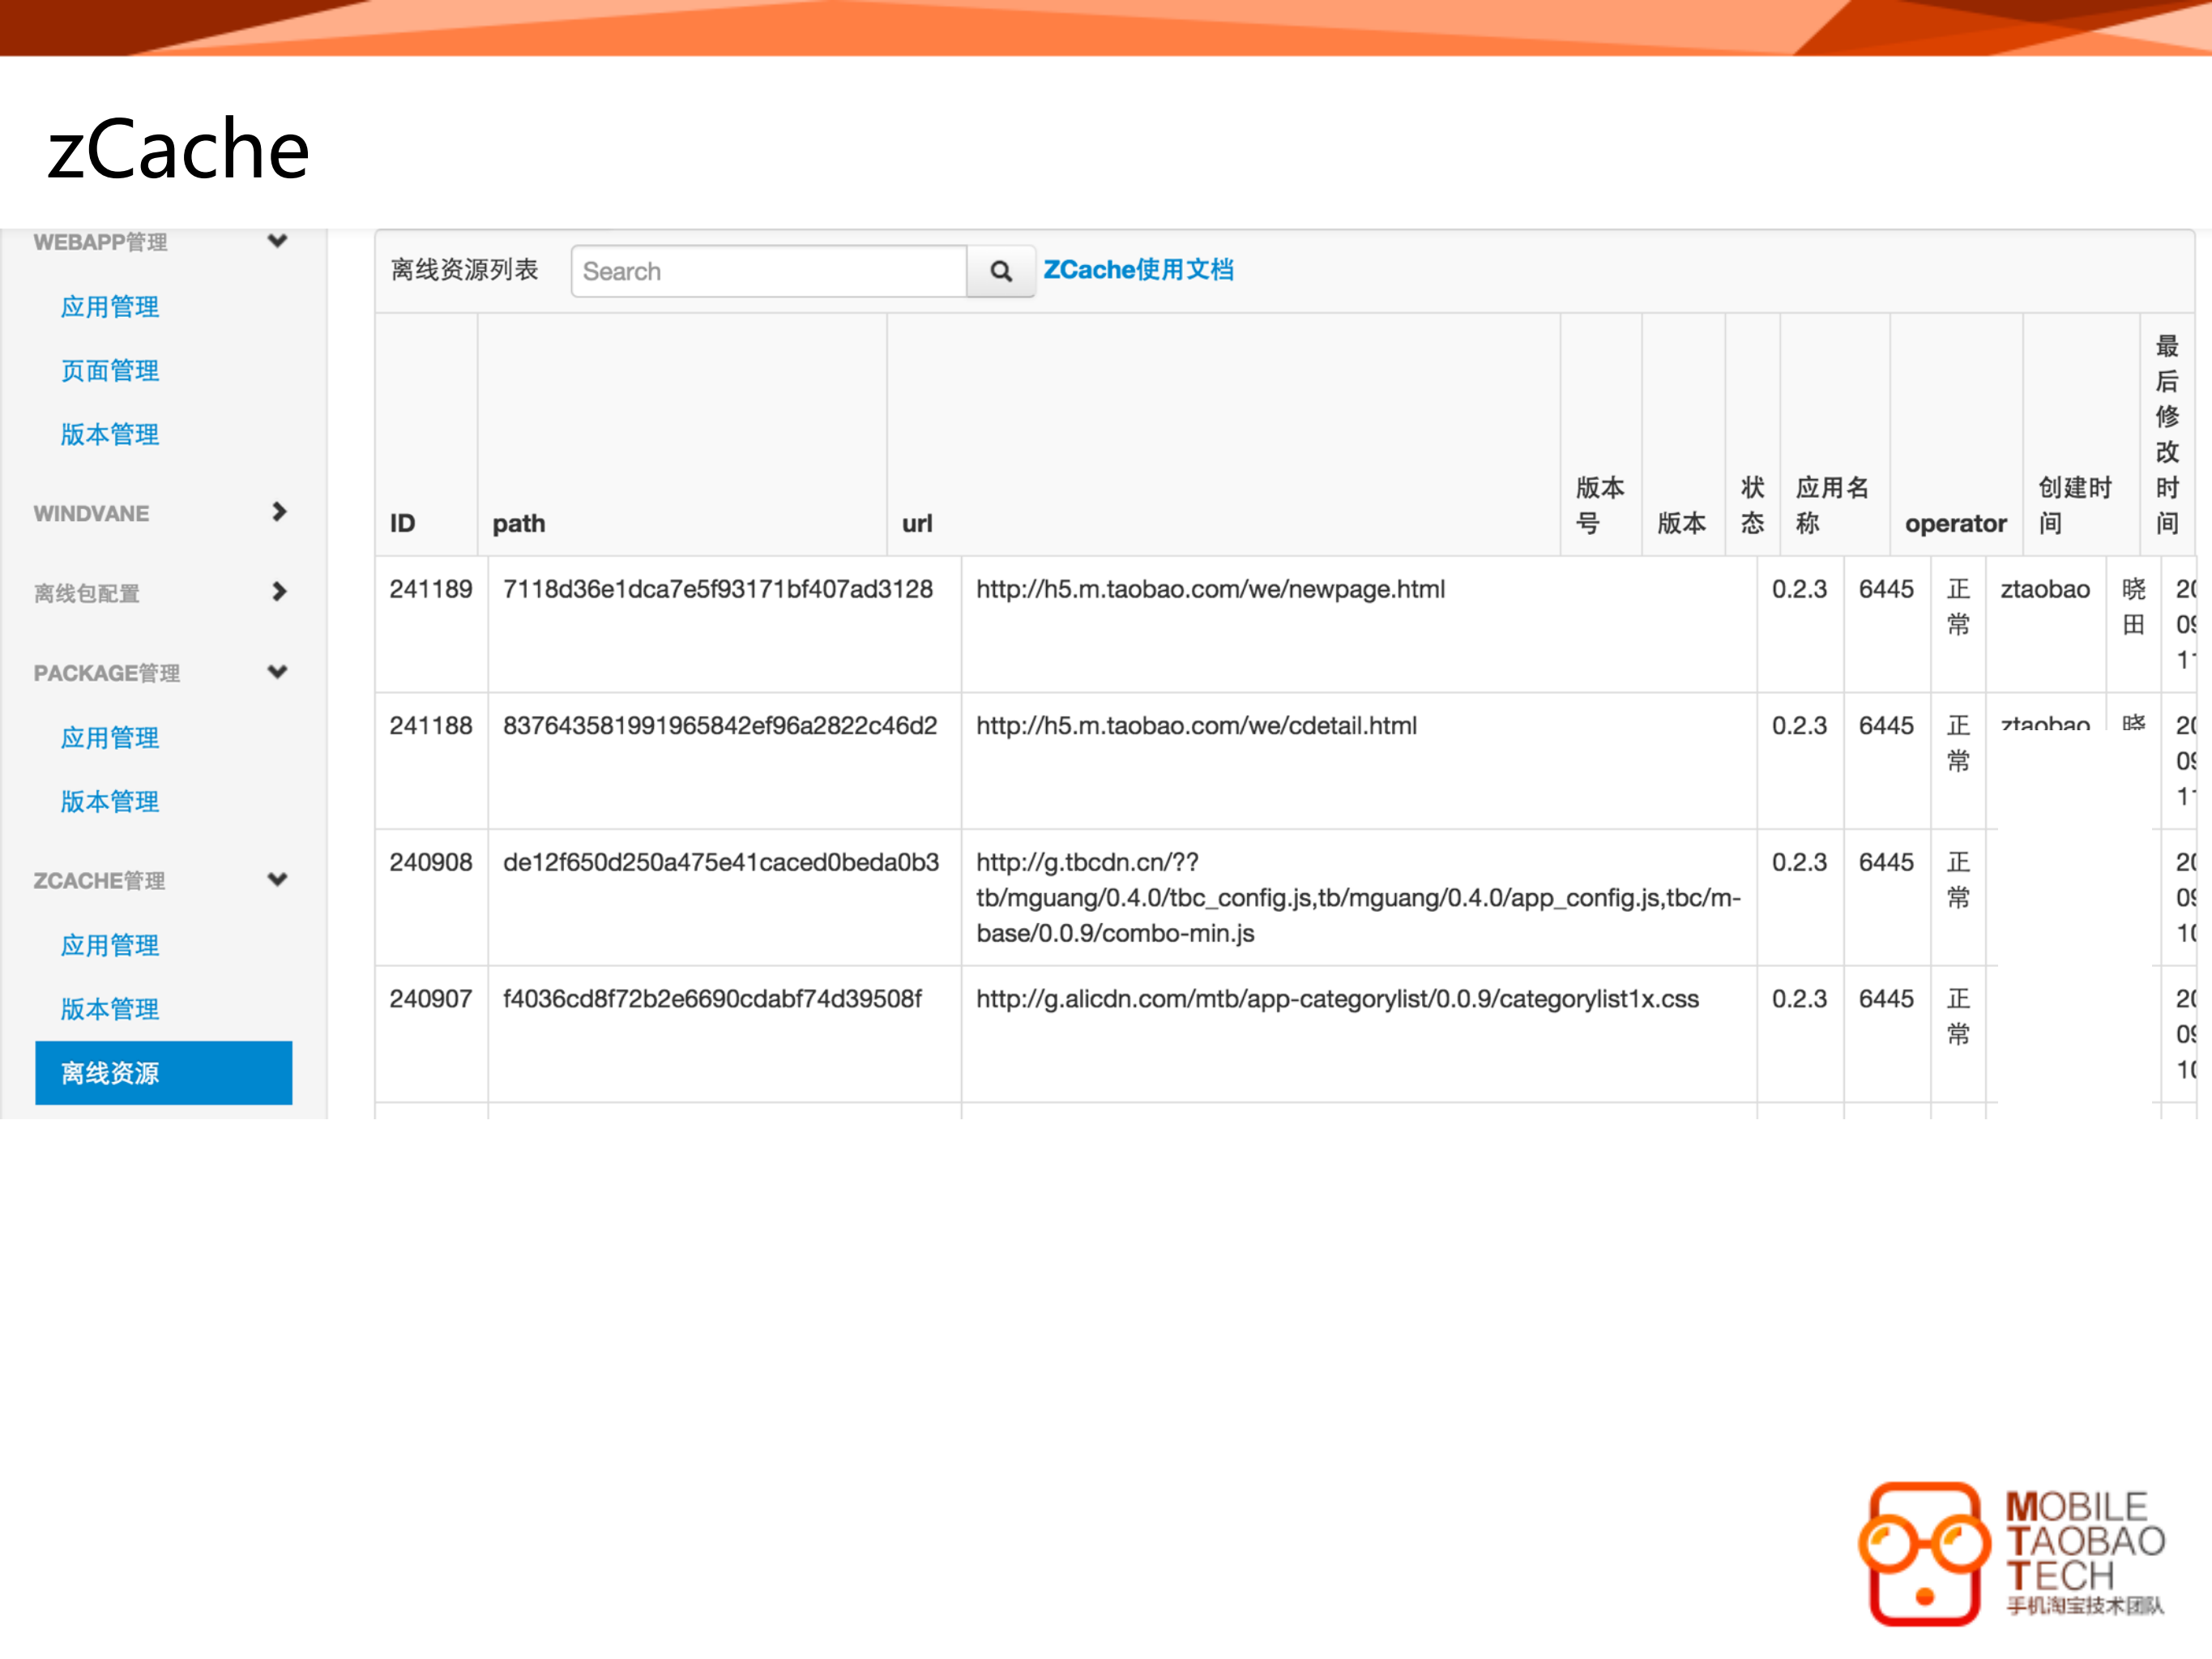The image size is (2212, 1659).
Task: Collapse the WEBAPP管理 section
Action: pos(278,241)
